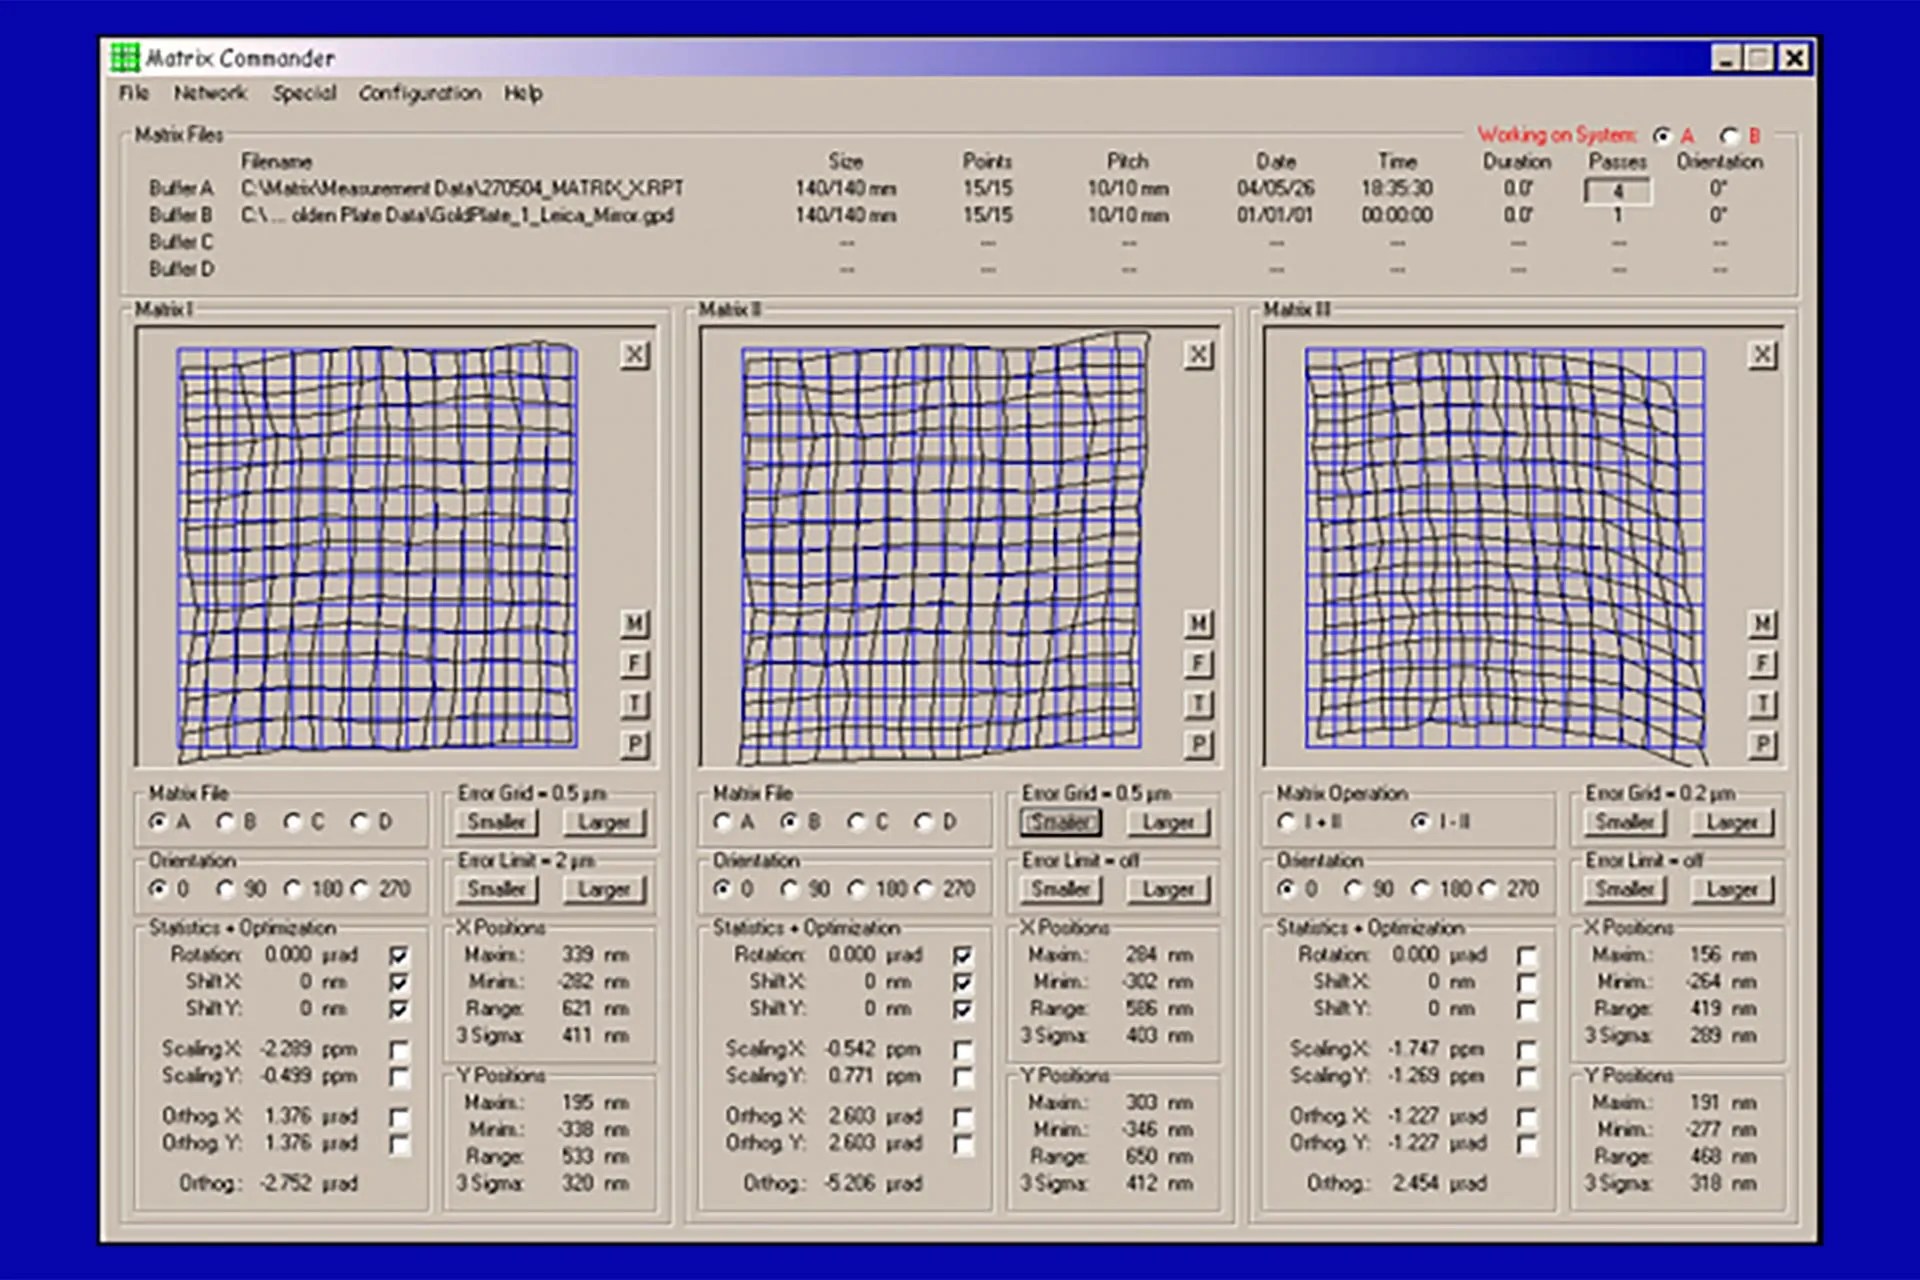Uncheck Rotation optimization in Matrix II
The width and height of the screenshot is (1920, 1280).
[963, 956]
